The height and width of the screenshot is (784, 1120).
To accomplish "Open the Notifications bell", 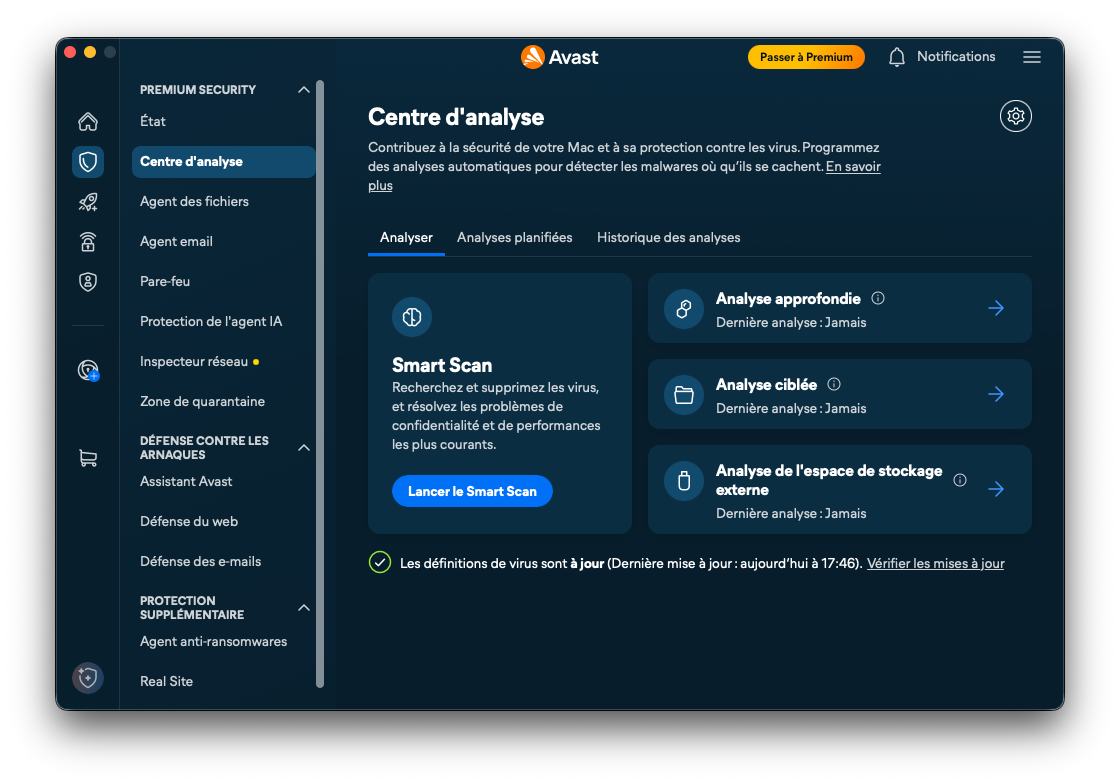I will click(896, 57).
